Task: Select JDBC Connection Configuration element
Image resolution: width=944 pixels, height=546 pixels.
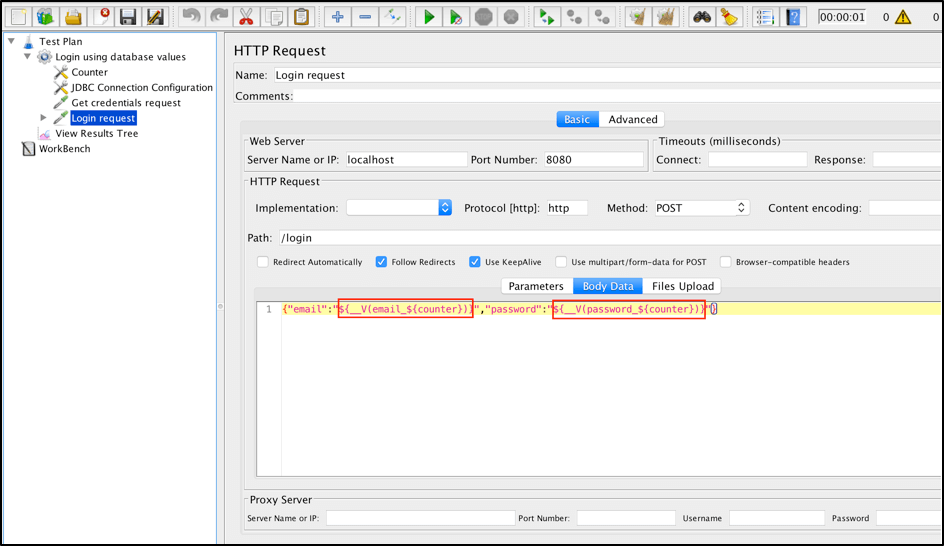Action: point(141,87)
